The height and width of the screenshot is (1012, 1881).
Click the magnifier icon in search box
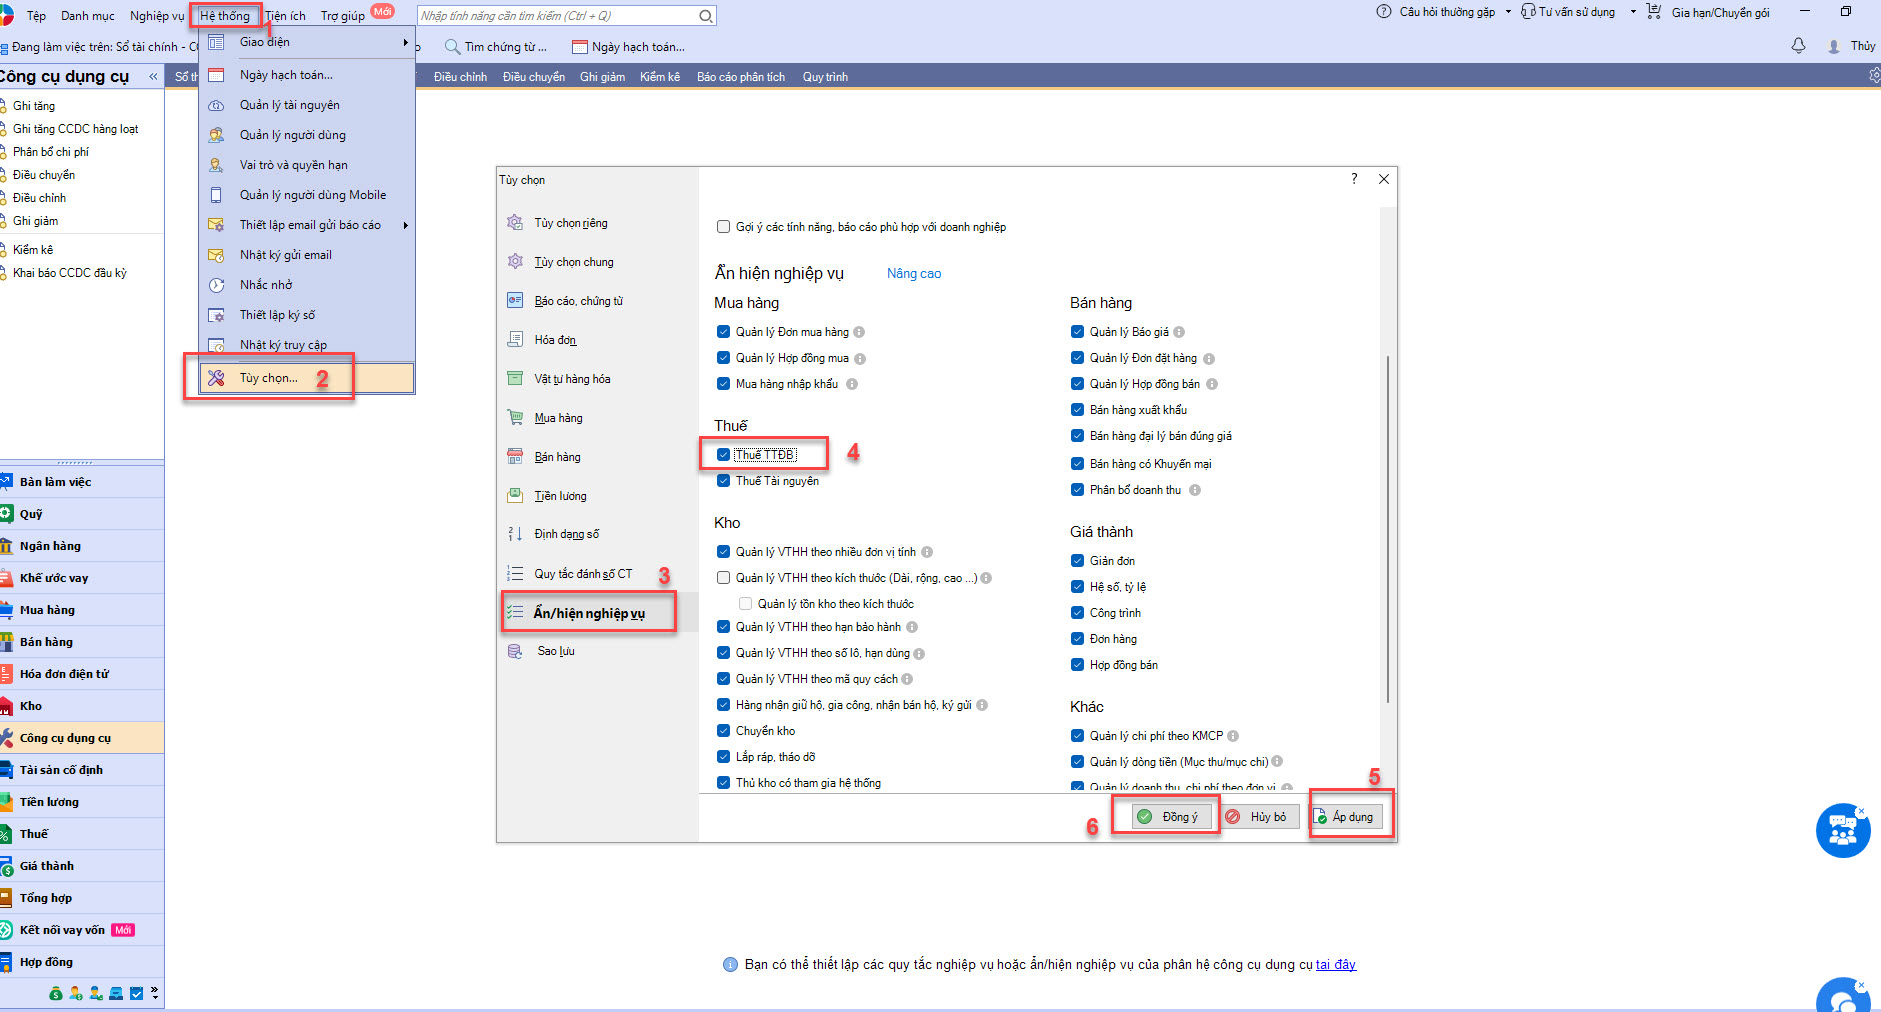point(705,16)
